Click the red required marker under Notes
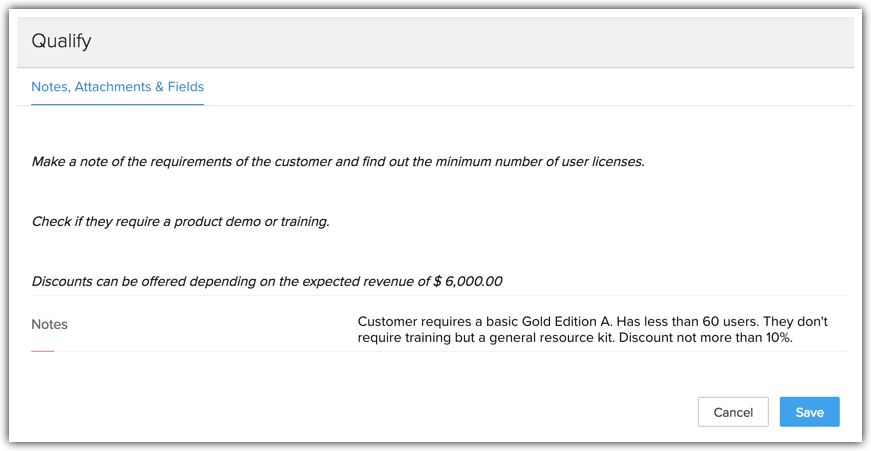Viewport: 871px width, 451px height. point(43,351)
